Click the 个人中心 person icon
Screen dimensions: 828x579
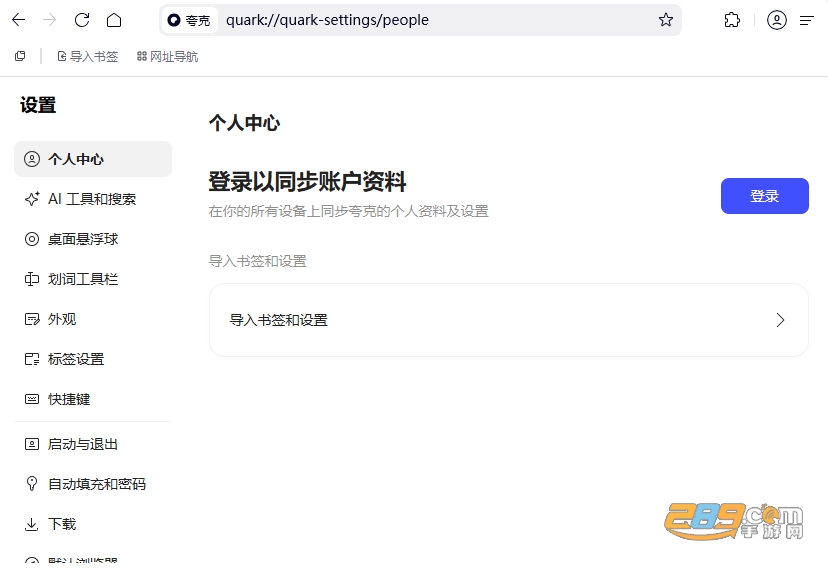coord(32,159)
